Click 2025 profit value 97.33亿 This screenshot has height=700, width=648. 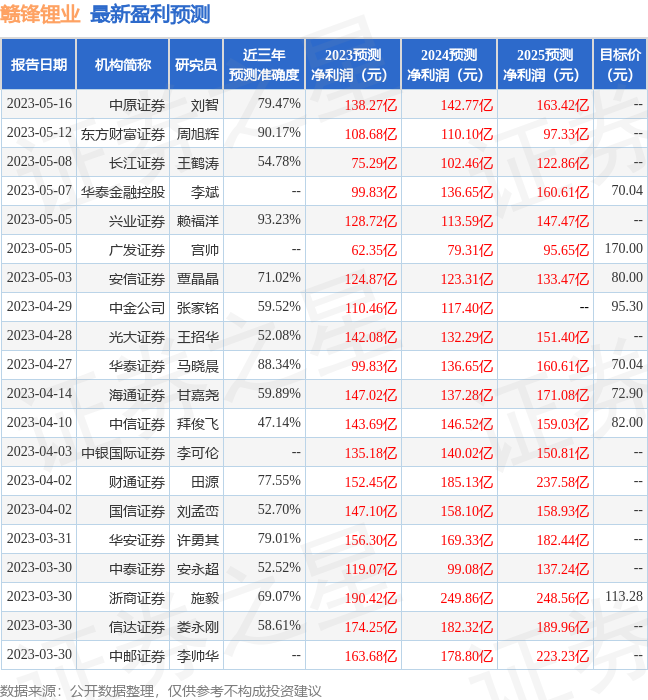(x=566, y=134)
